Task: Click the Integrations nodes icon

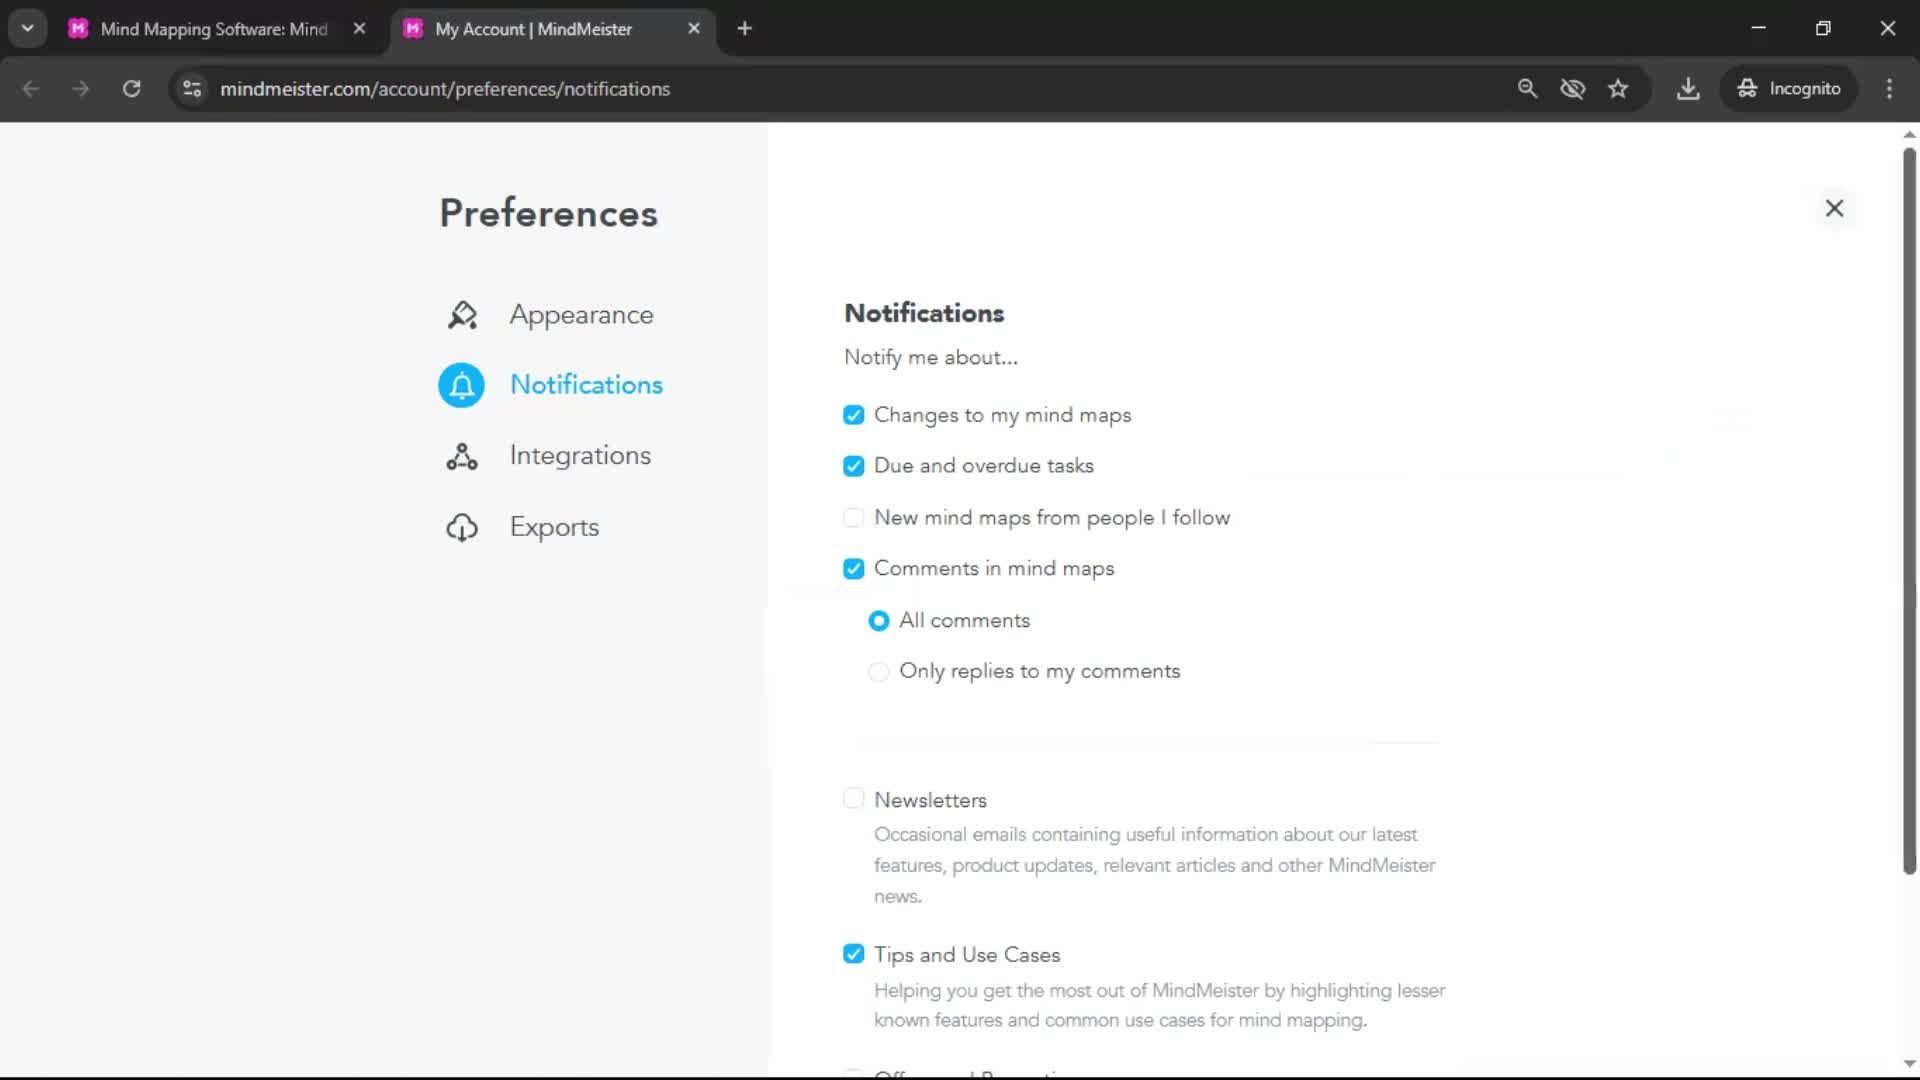Action: point(462,456)
